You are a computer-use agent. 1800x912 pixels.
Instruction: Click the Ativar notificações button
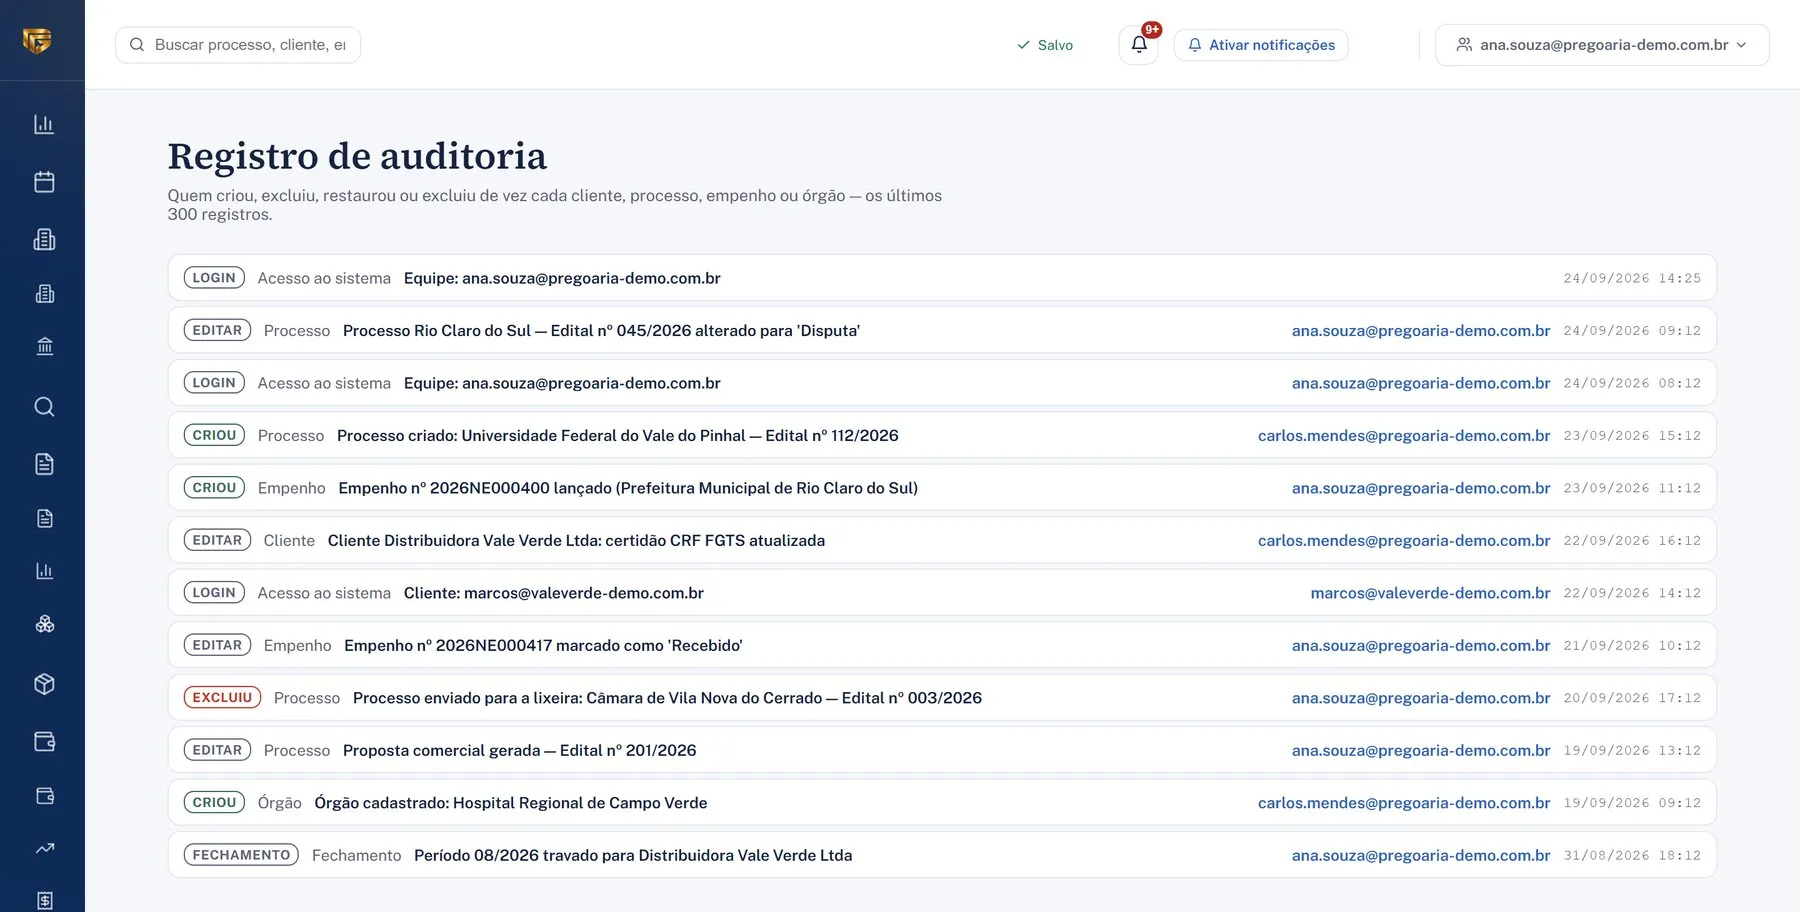[1261, 45]
